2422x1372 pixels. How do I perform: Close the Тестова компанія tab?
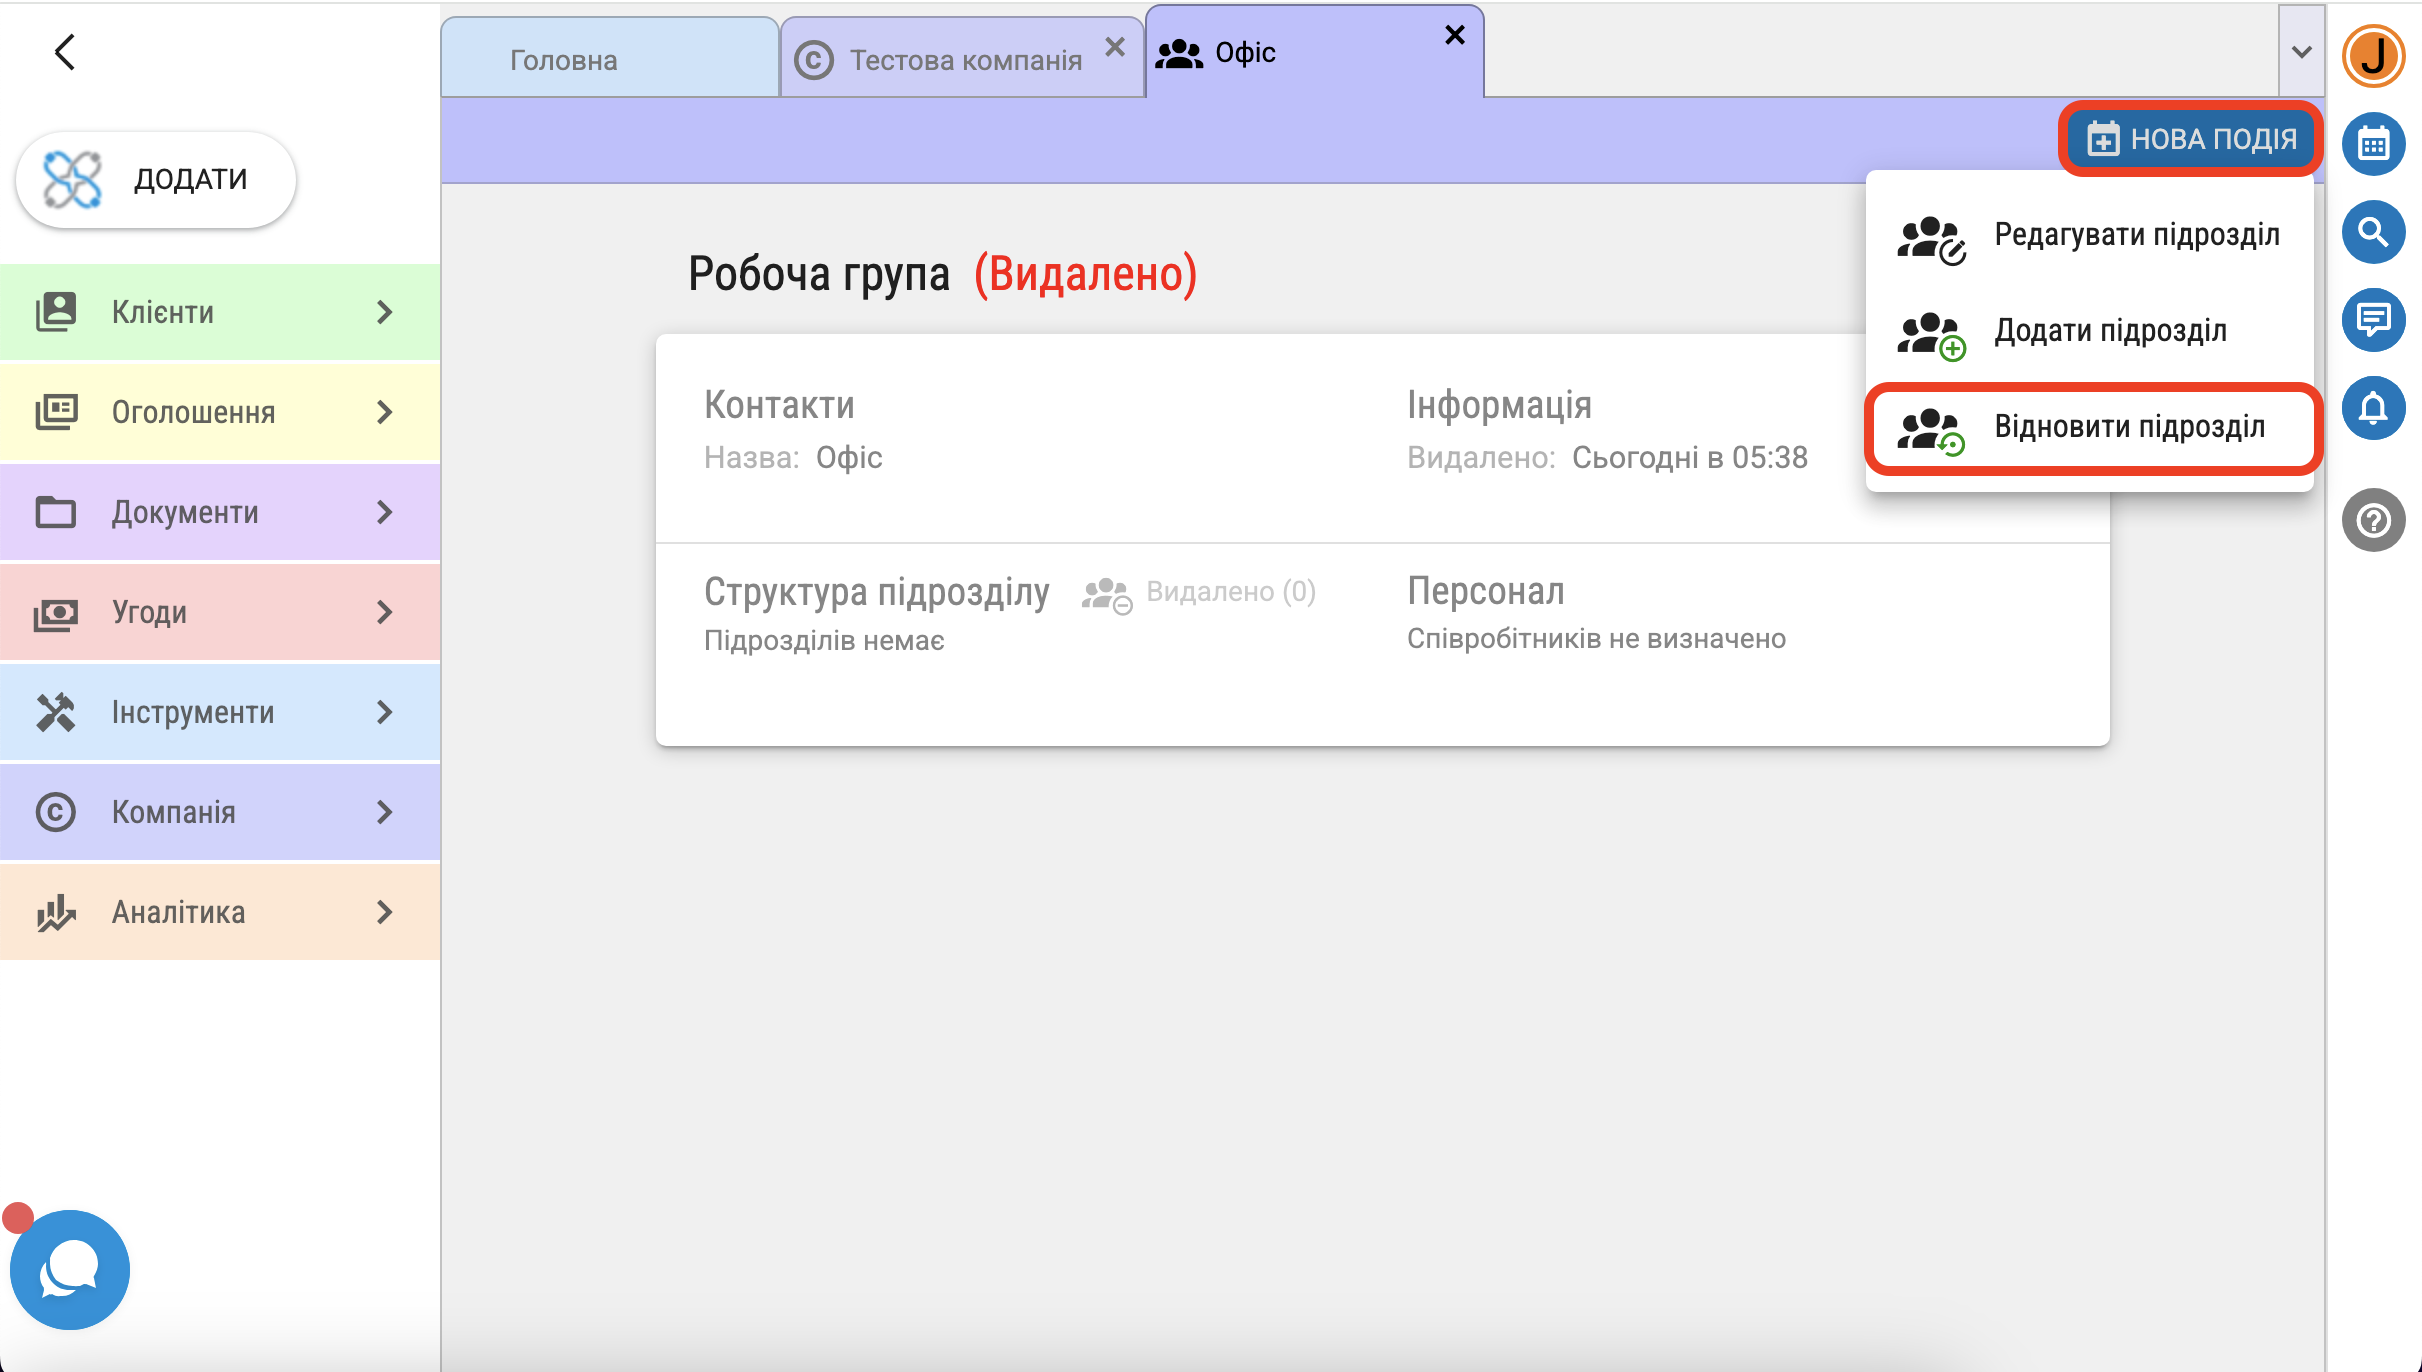[1115, 47]
